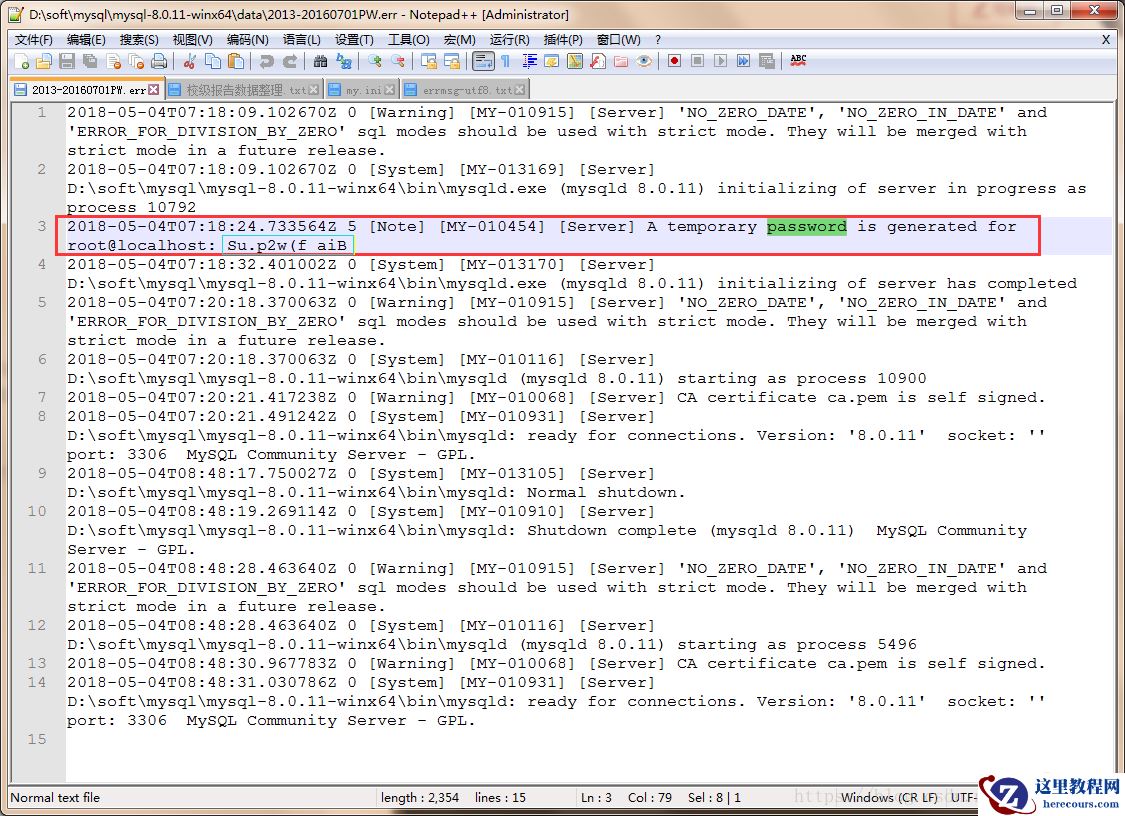
Task: Close the 2013-20160701PW.err tab
Action: (x=155, y=90)
